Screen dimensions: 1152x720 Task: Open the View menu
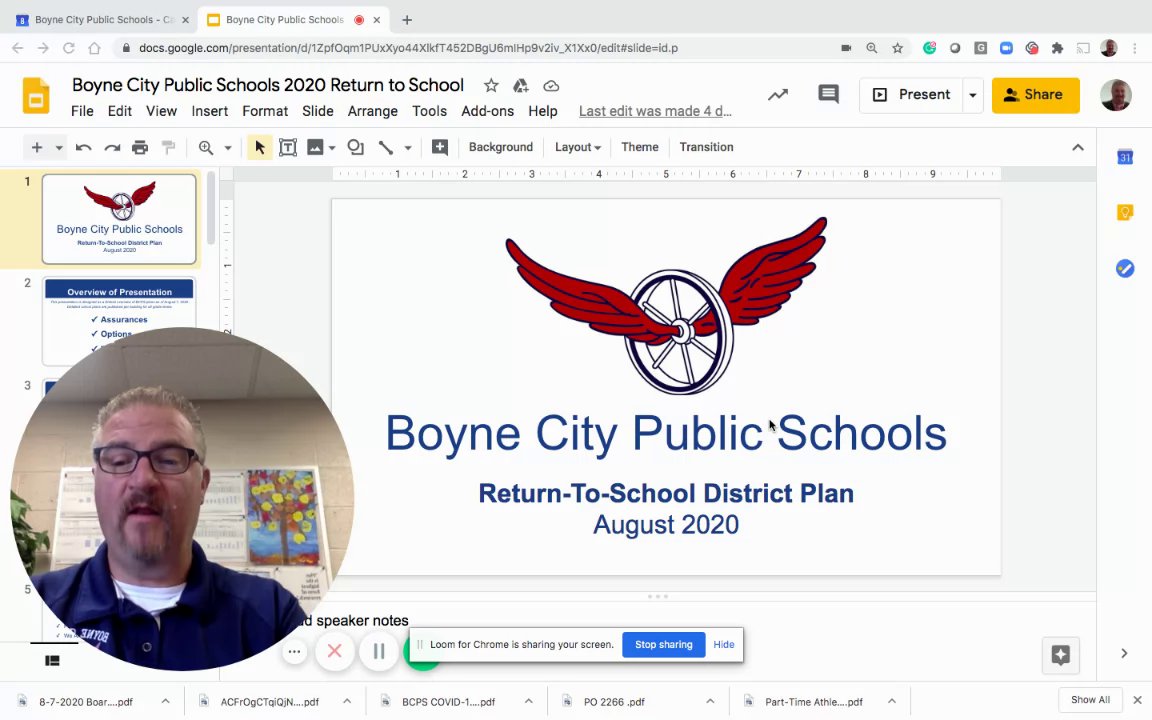pyautogui.click(x=161, y=111)
